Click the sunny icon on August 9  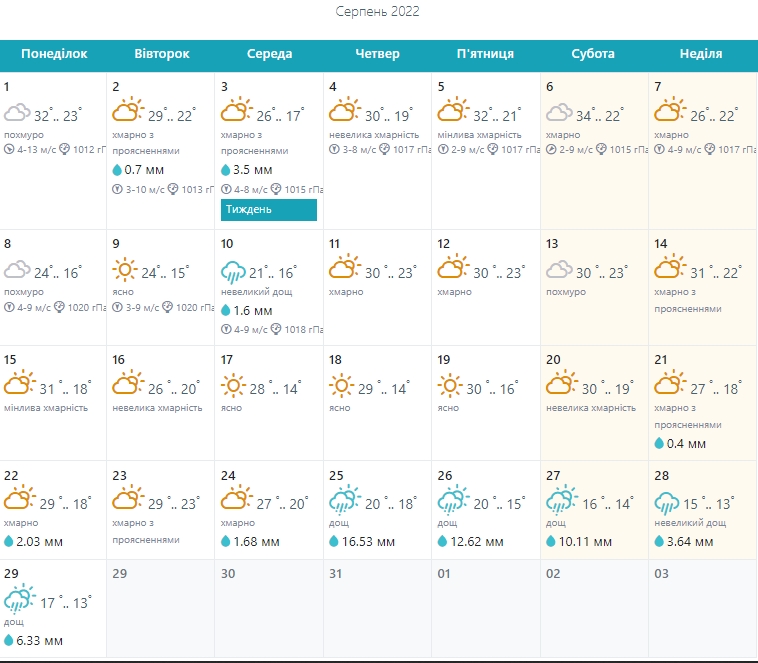coord(126,270)
